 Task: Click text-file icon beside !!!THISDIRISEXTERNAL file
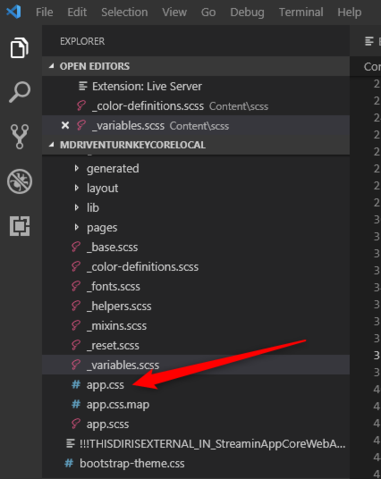click(70, 444)
